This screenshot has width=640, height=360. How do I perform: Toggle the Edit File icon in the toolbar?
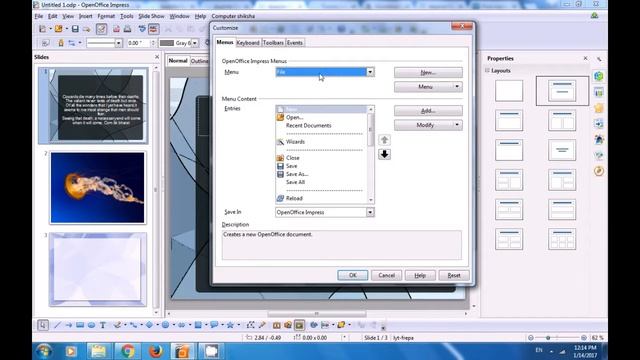point(101,29)
